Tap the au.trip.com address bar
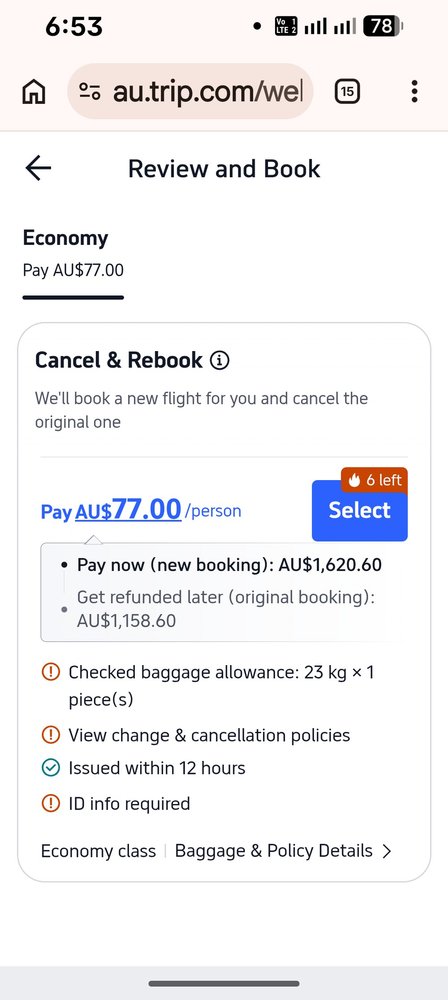Viewport: 448px width, 1000px height. tap(190, 92)
